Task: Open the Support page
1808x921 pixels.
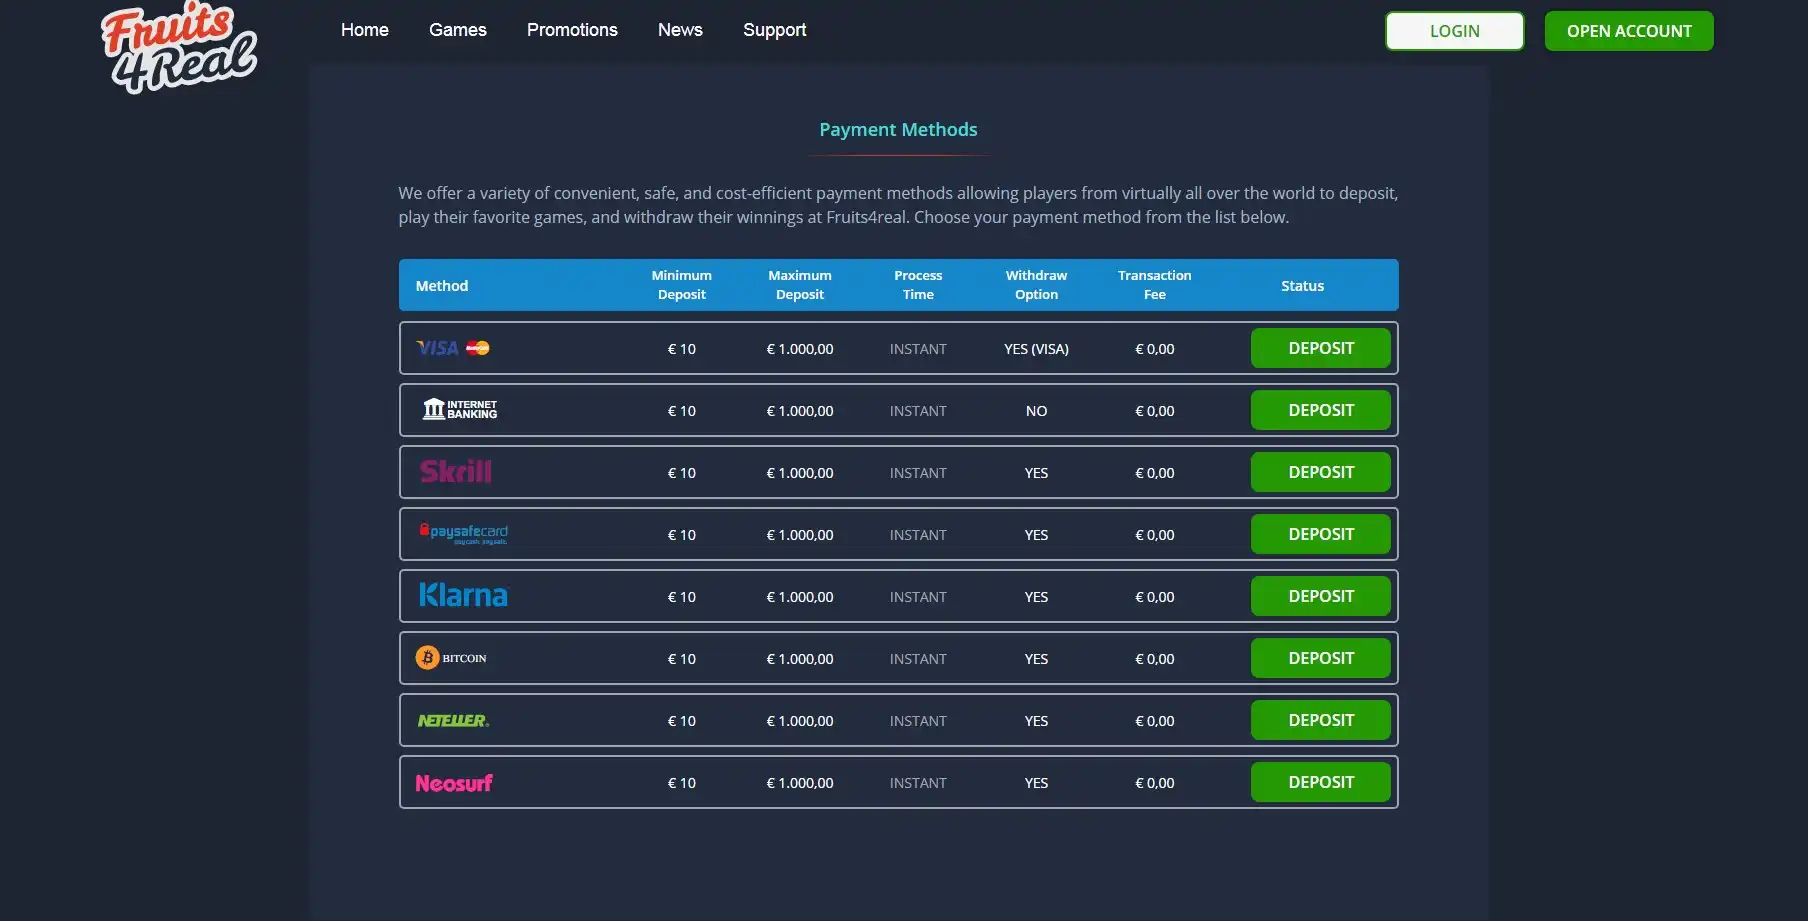Action: (x=774, y=30)
